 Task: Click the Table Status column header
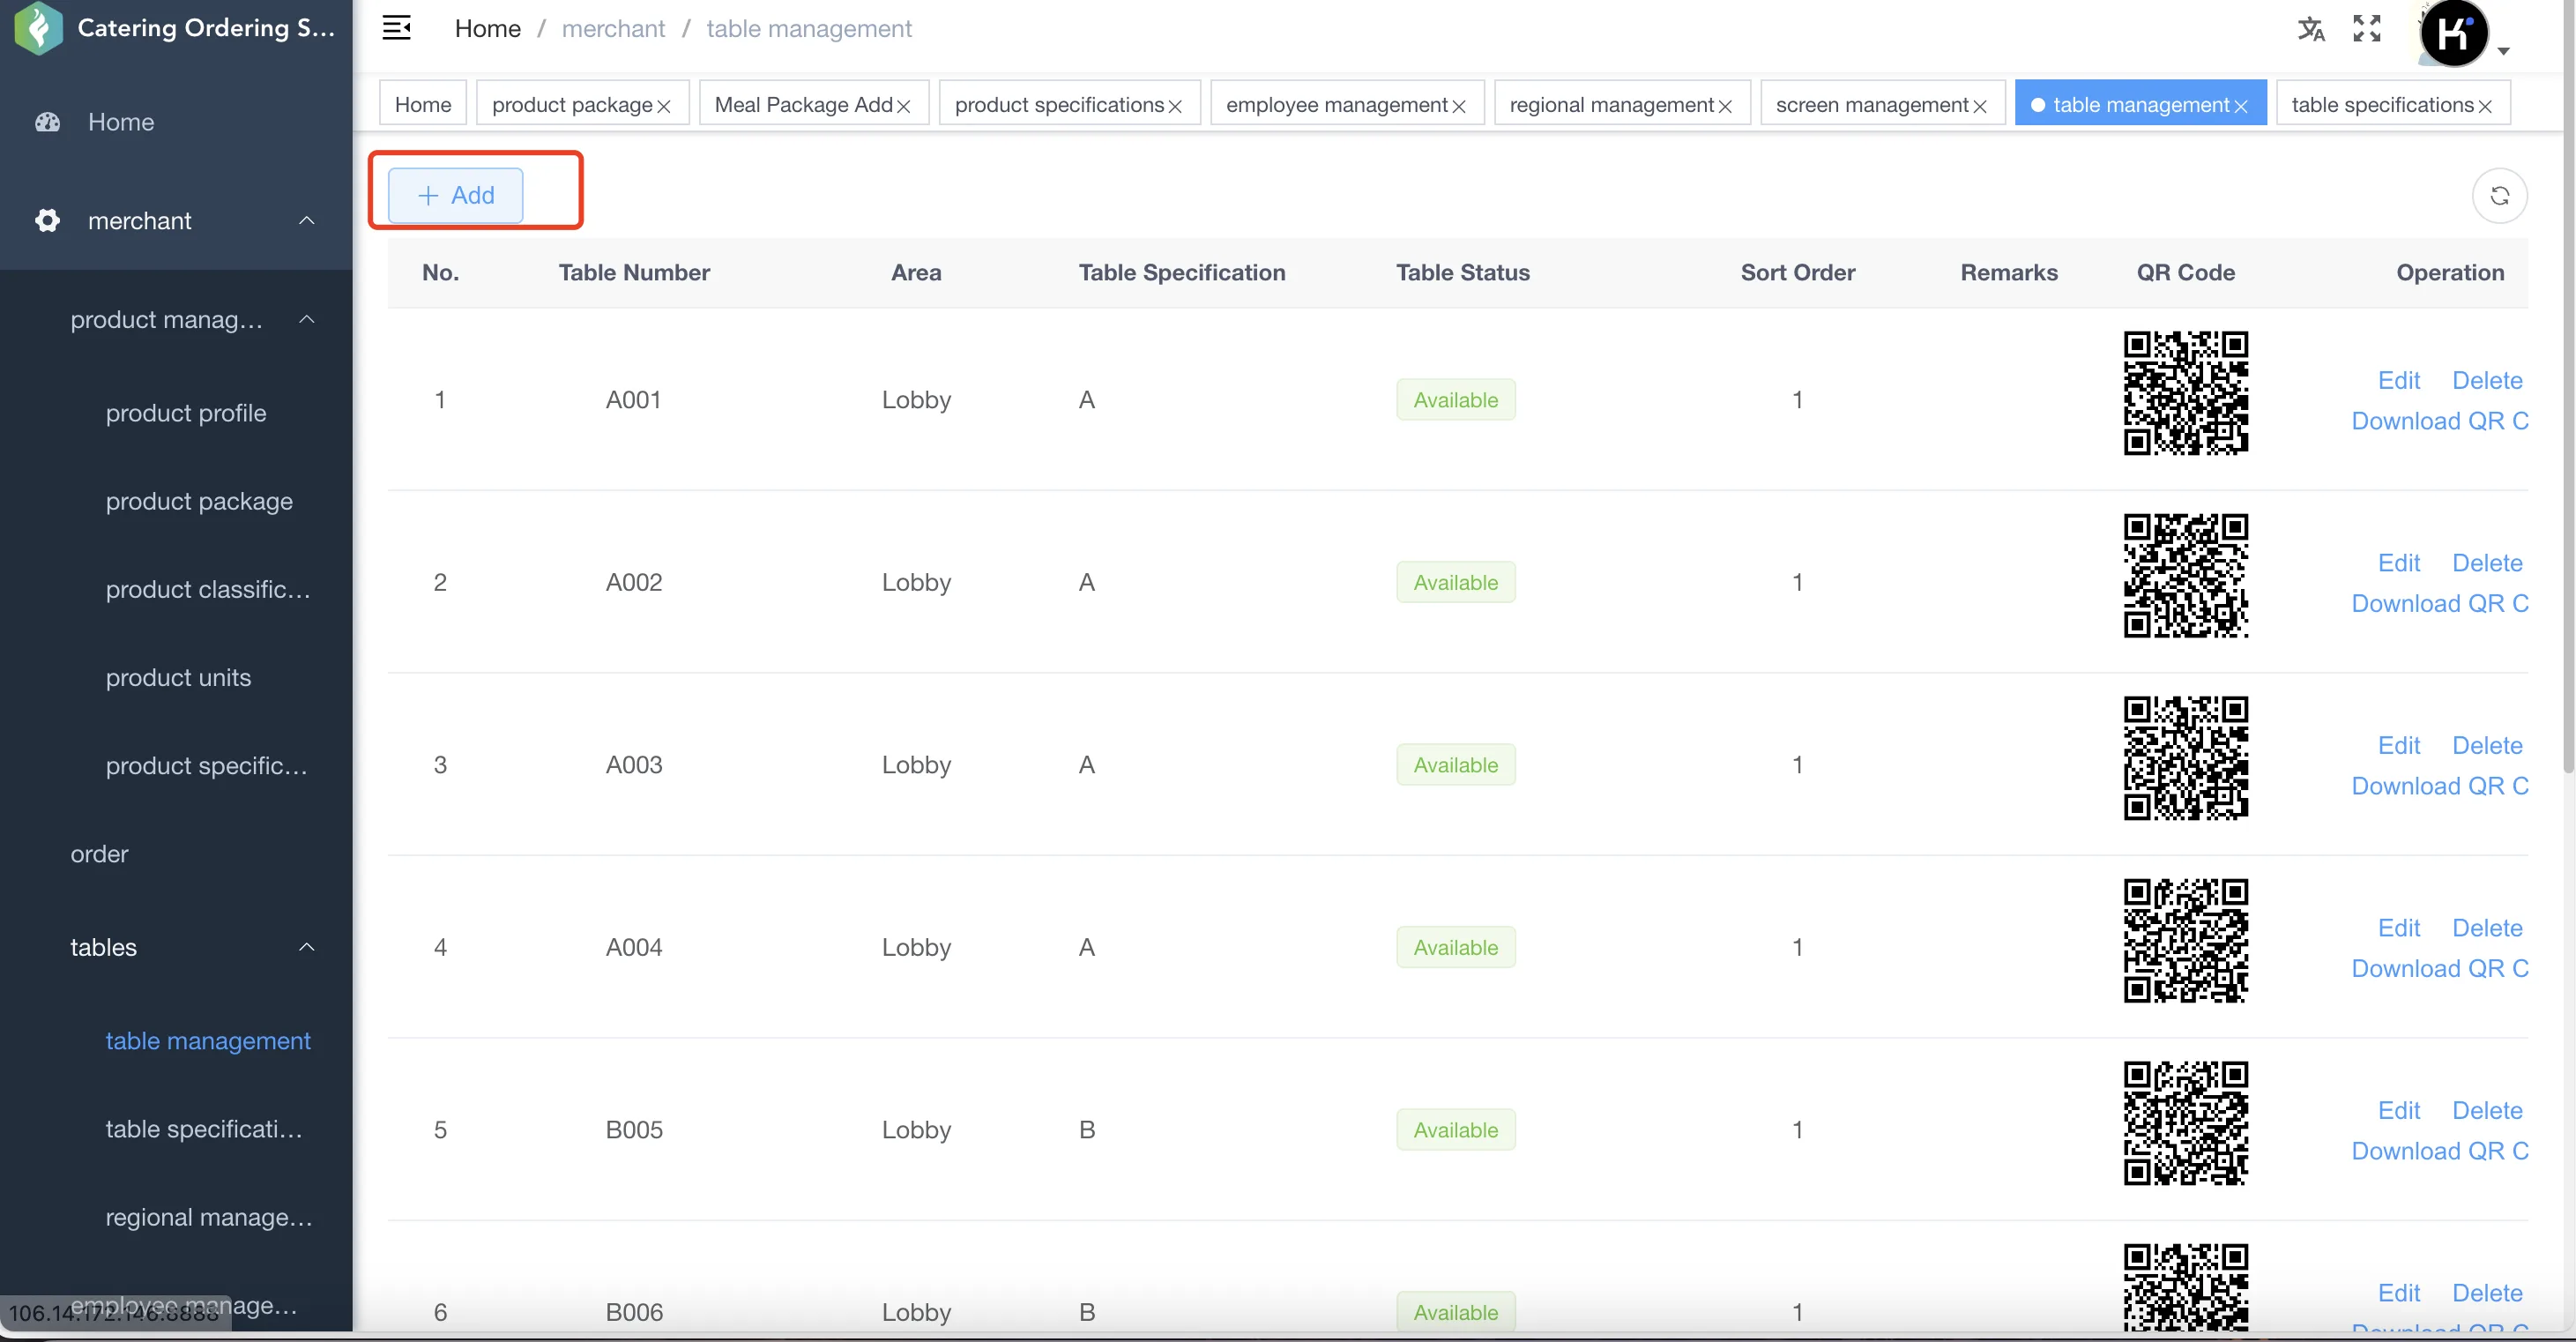(x=1462, y=272)
